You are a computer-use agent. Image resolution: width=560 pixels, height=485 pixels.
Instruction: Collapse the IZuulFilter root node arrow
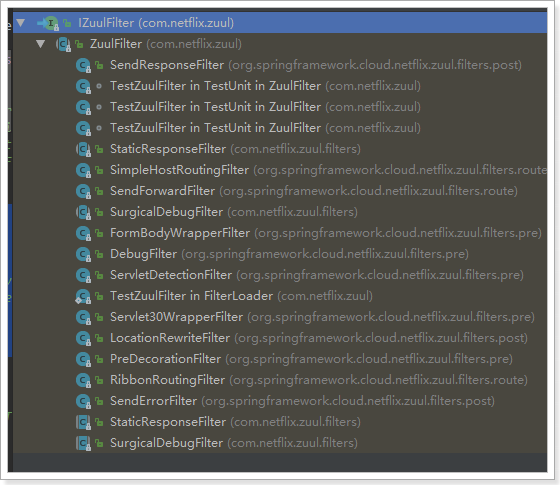point(20,23)
